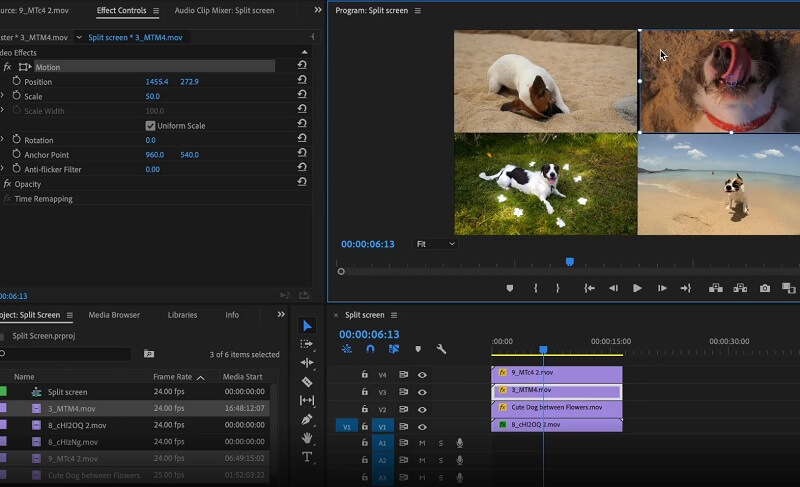Sort project items by Name column

coord(24,377)
